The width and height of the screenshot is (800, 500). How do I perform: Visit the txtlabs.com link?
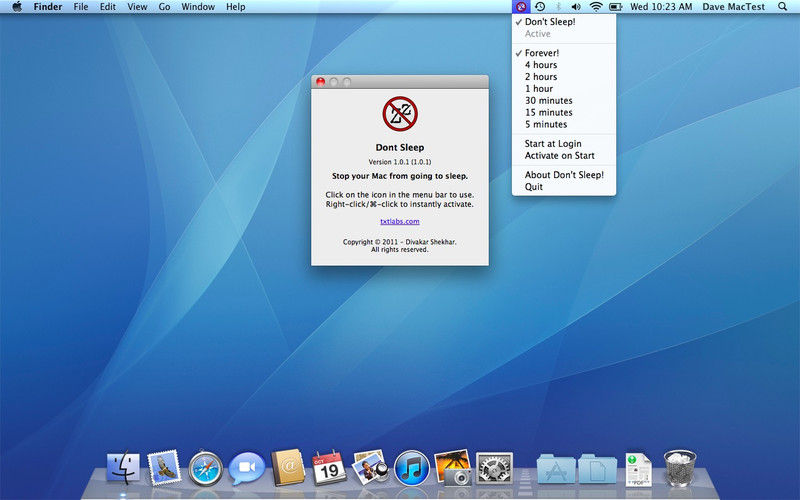[x=400, y=221]
